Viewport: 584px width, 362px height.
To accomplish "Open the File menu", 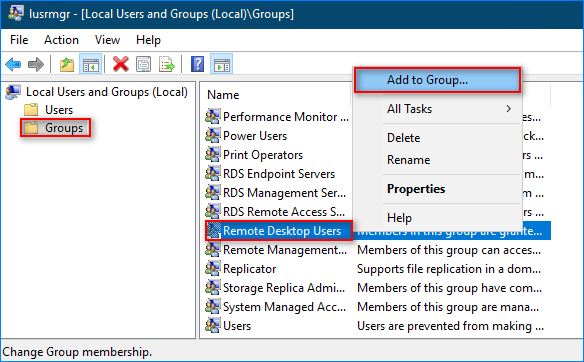I will pyautogui.click(x=19, y=40).
